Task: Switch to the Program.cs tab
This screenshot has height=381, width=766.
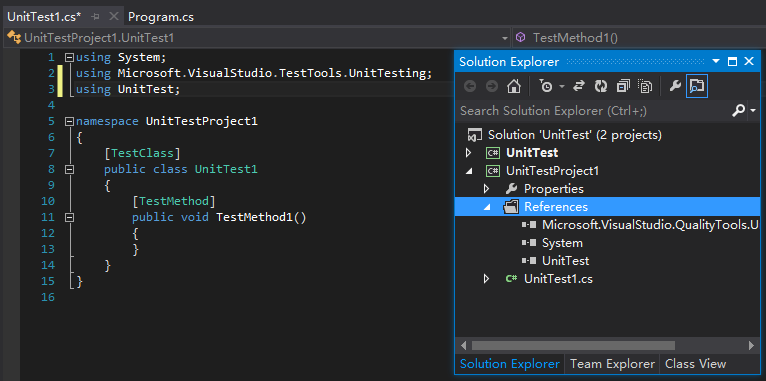Action: [161, 17]
